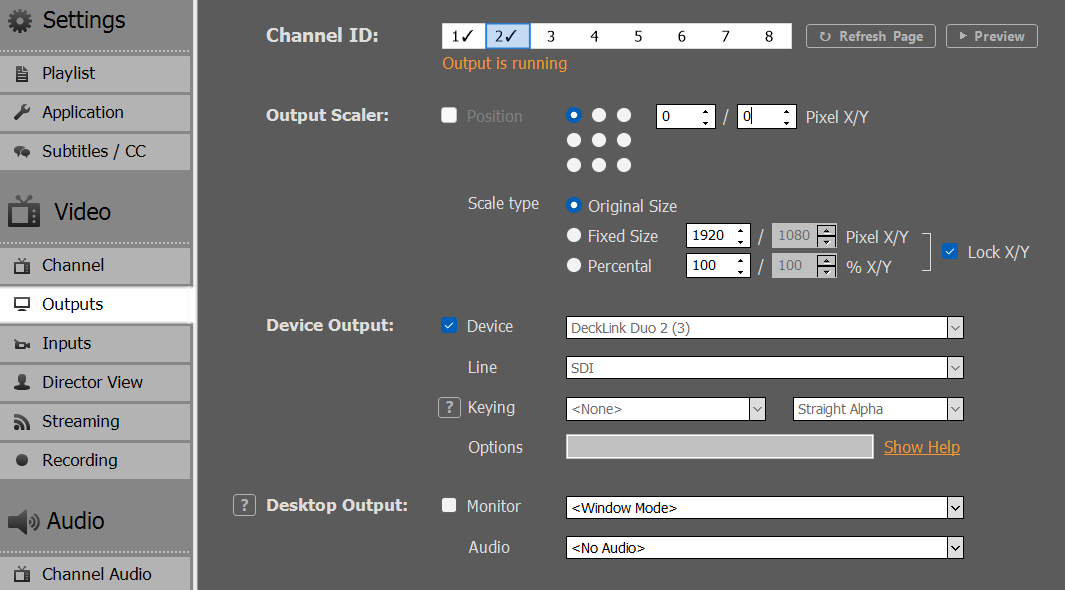Click the Channel Audio icon

tap(22, 574)
